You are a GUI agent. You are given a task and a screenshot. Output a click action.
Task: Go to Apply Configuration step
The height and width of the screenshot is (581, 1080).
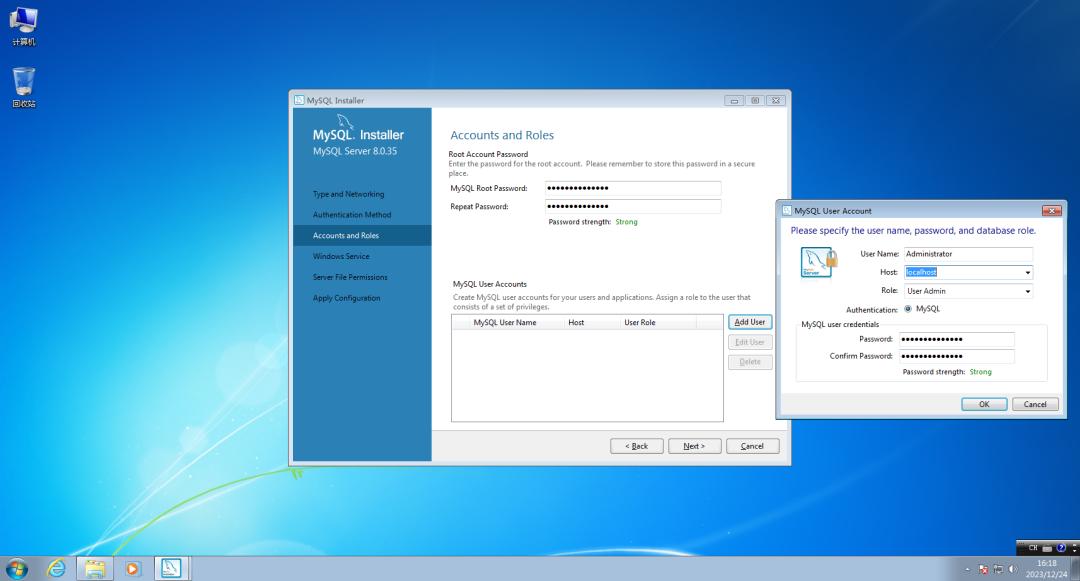click(346, 298)
